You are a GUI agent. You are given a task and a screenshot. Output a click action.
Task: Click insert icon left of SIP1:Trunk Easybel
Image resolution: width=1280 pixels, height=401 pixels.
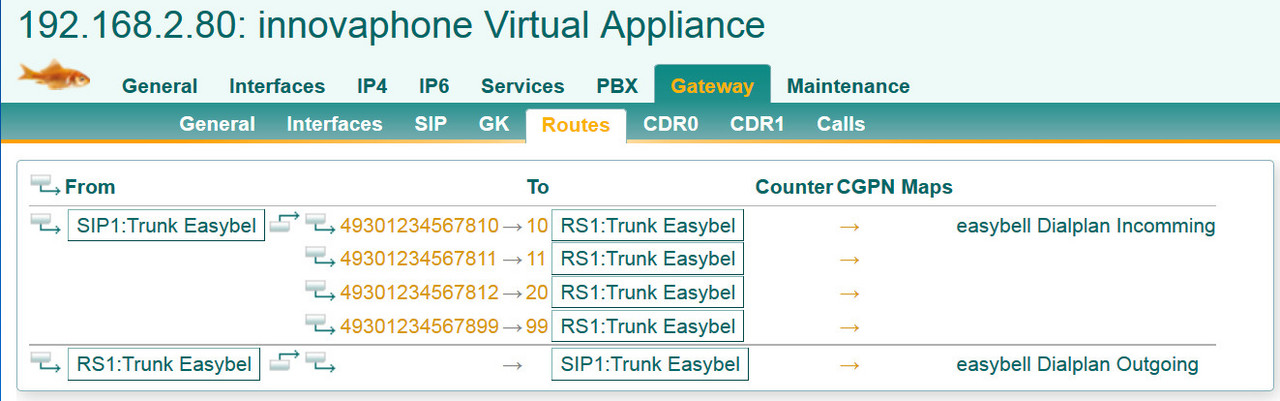[x=45, y=224]
